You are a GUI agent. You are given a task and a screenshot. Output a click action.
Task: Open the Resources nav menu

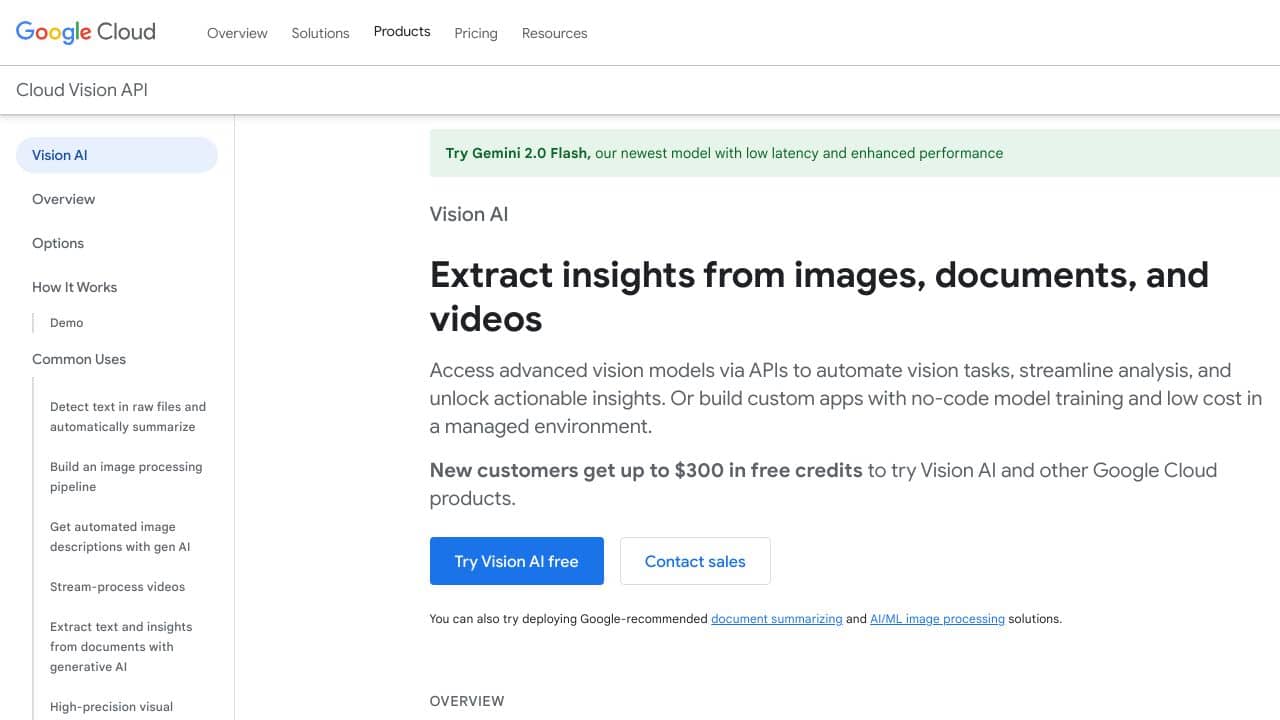pyautogui.click(x=554, y=33)
